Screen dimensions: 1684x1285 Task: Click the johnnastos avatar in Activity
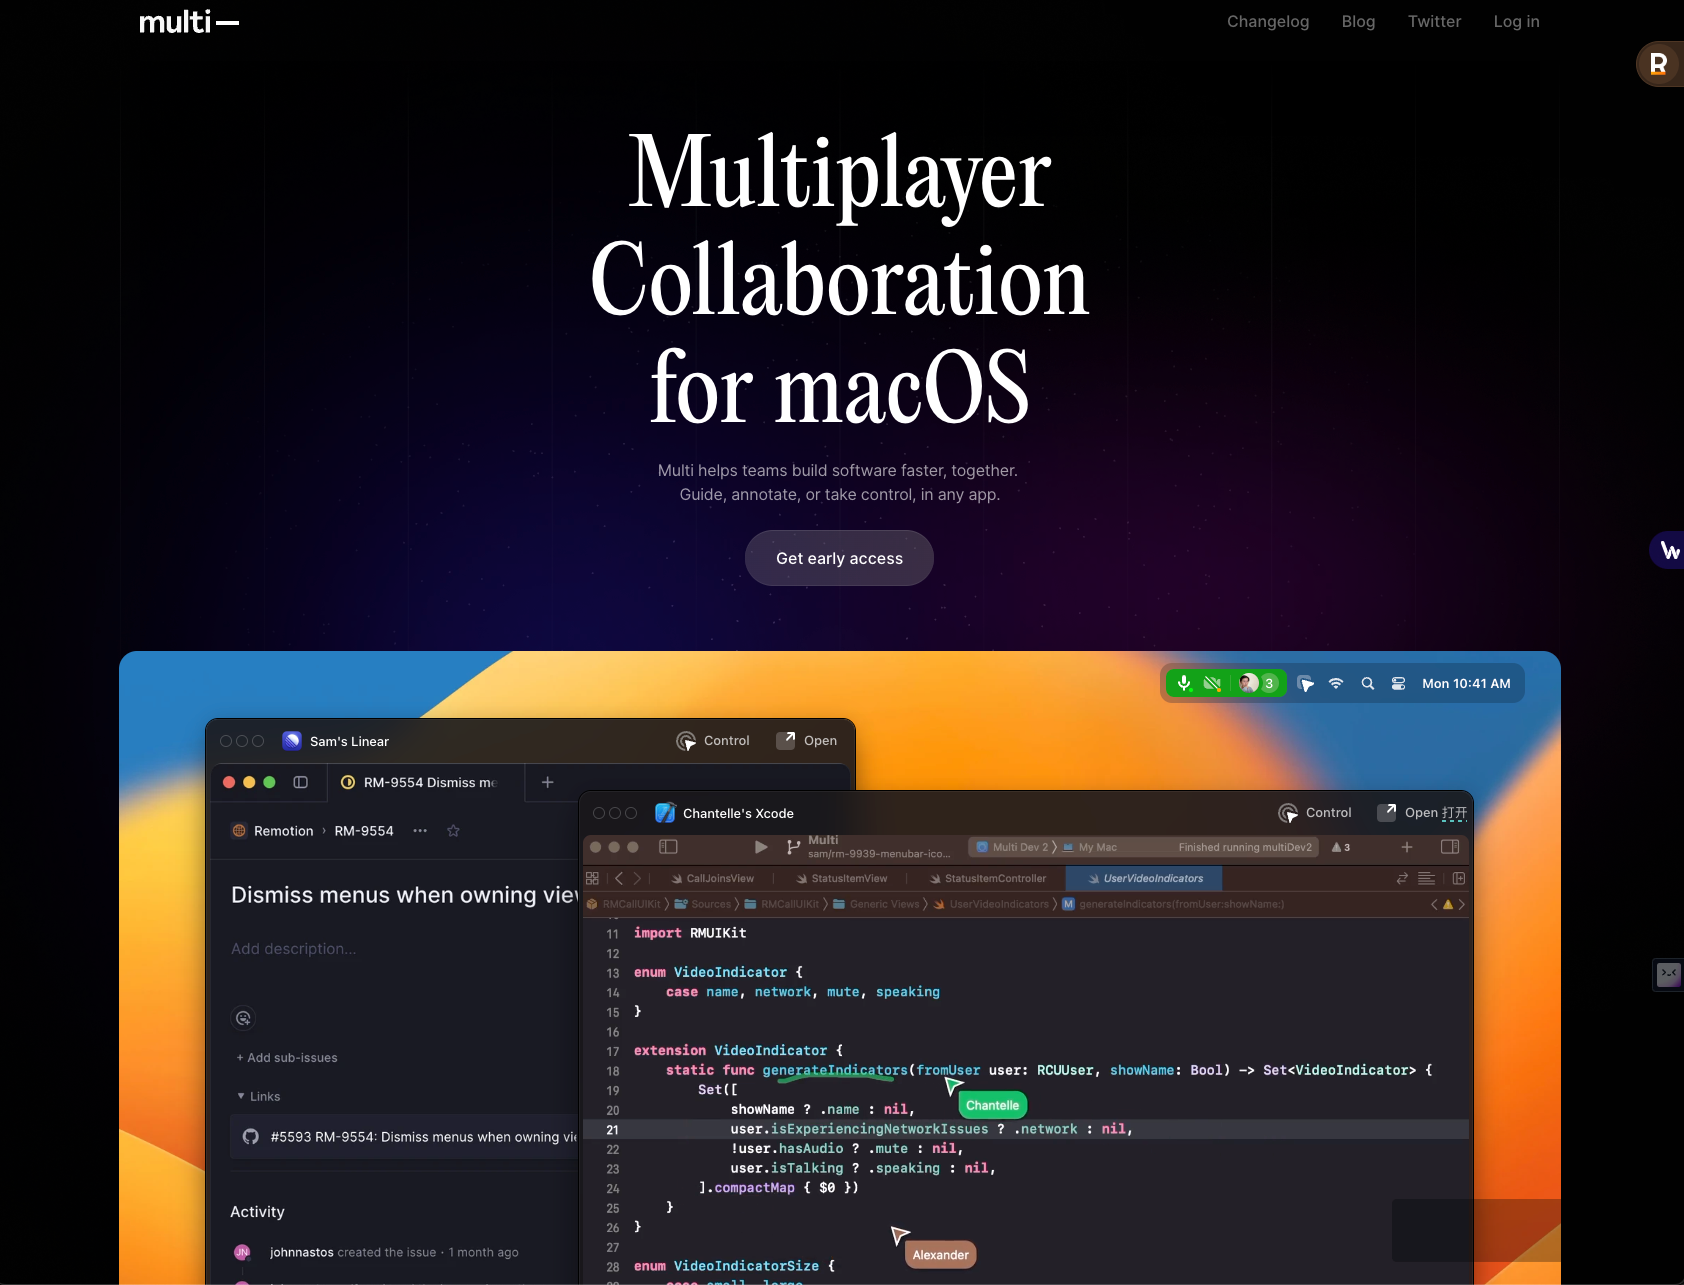tap(242, 1252)
